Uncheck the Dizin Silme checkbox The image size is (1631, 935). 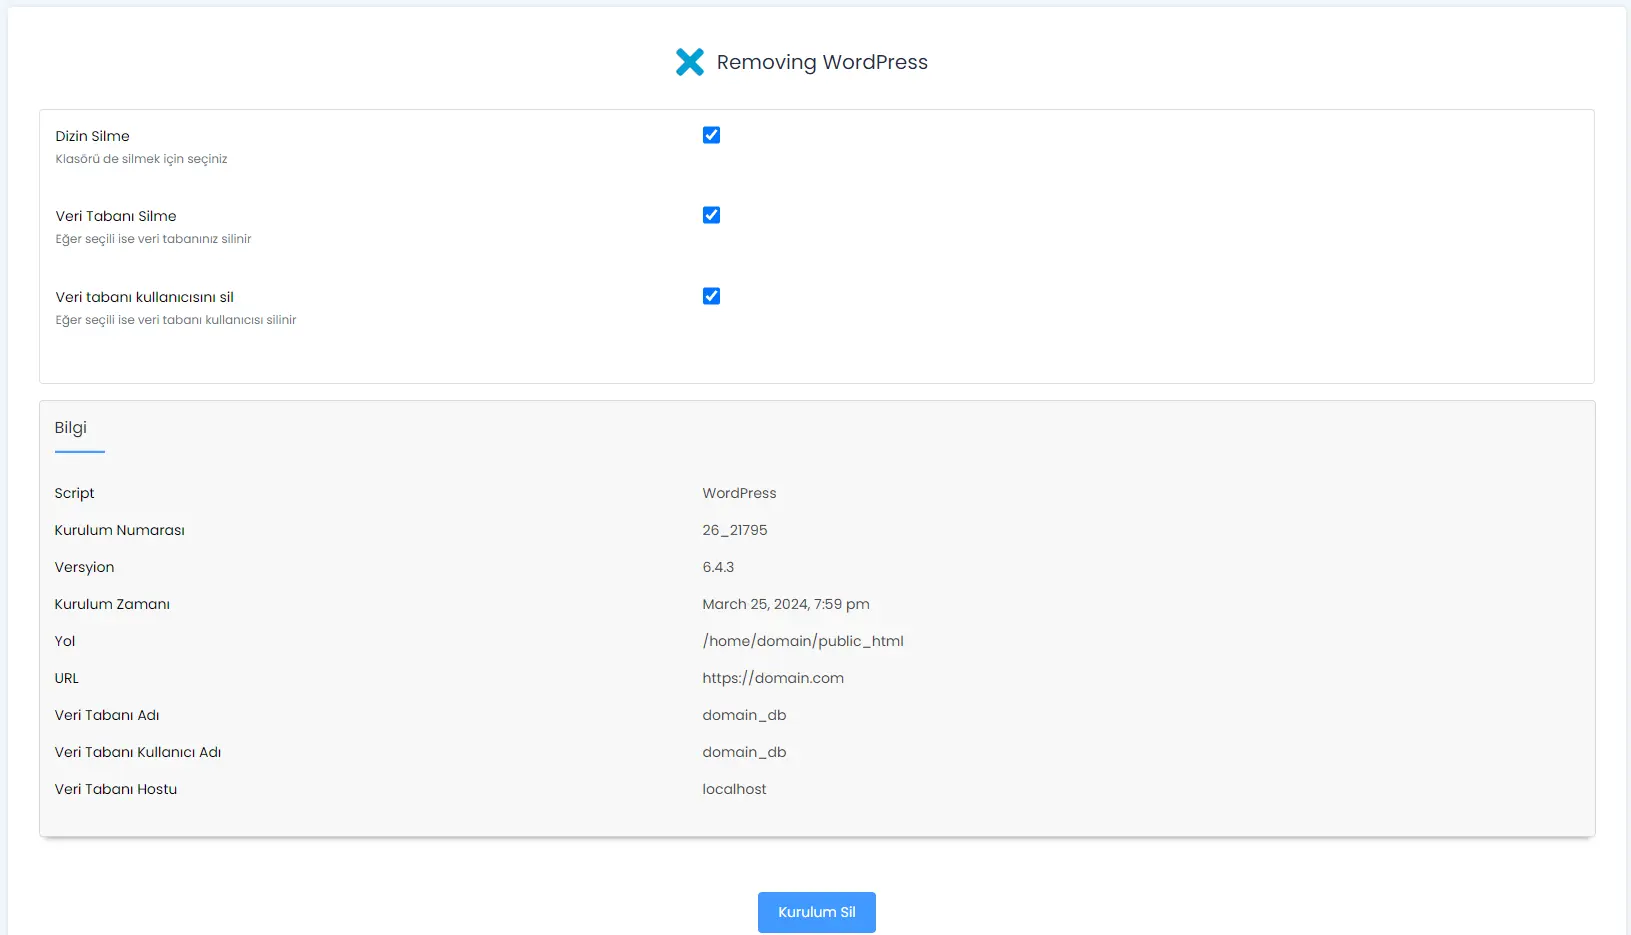(x=711, y=135)
